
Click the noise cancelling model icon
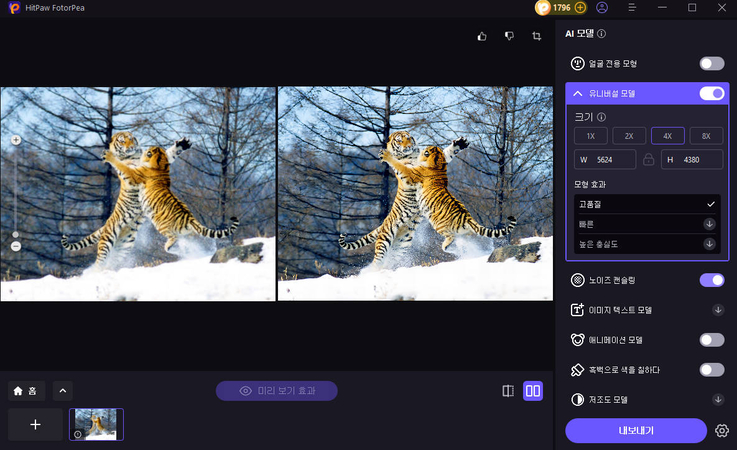click(x=577, y=280)
